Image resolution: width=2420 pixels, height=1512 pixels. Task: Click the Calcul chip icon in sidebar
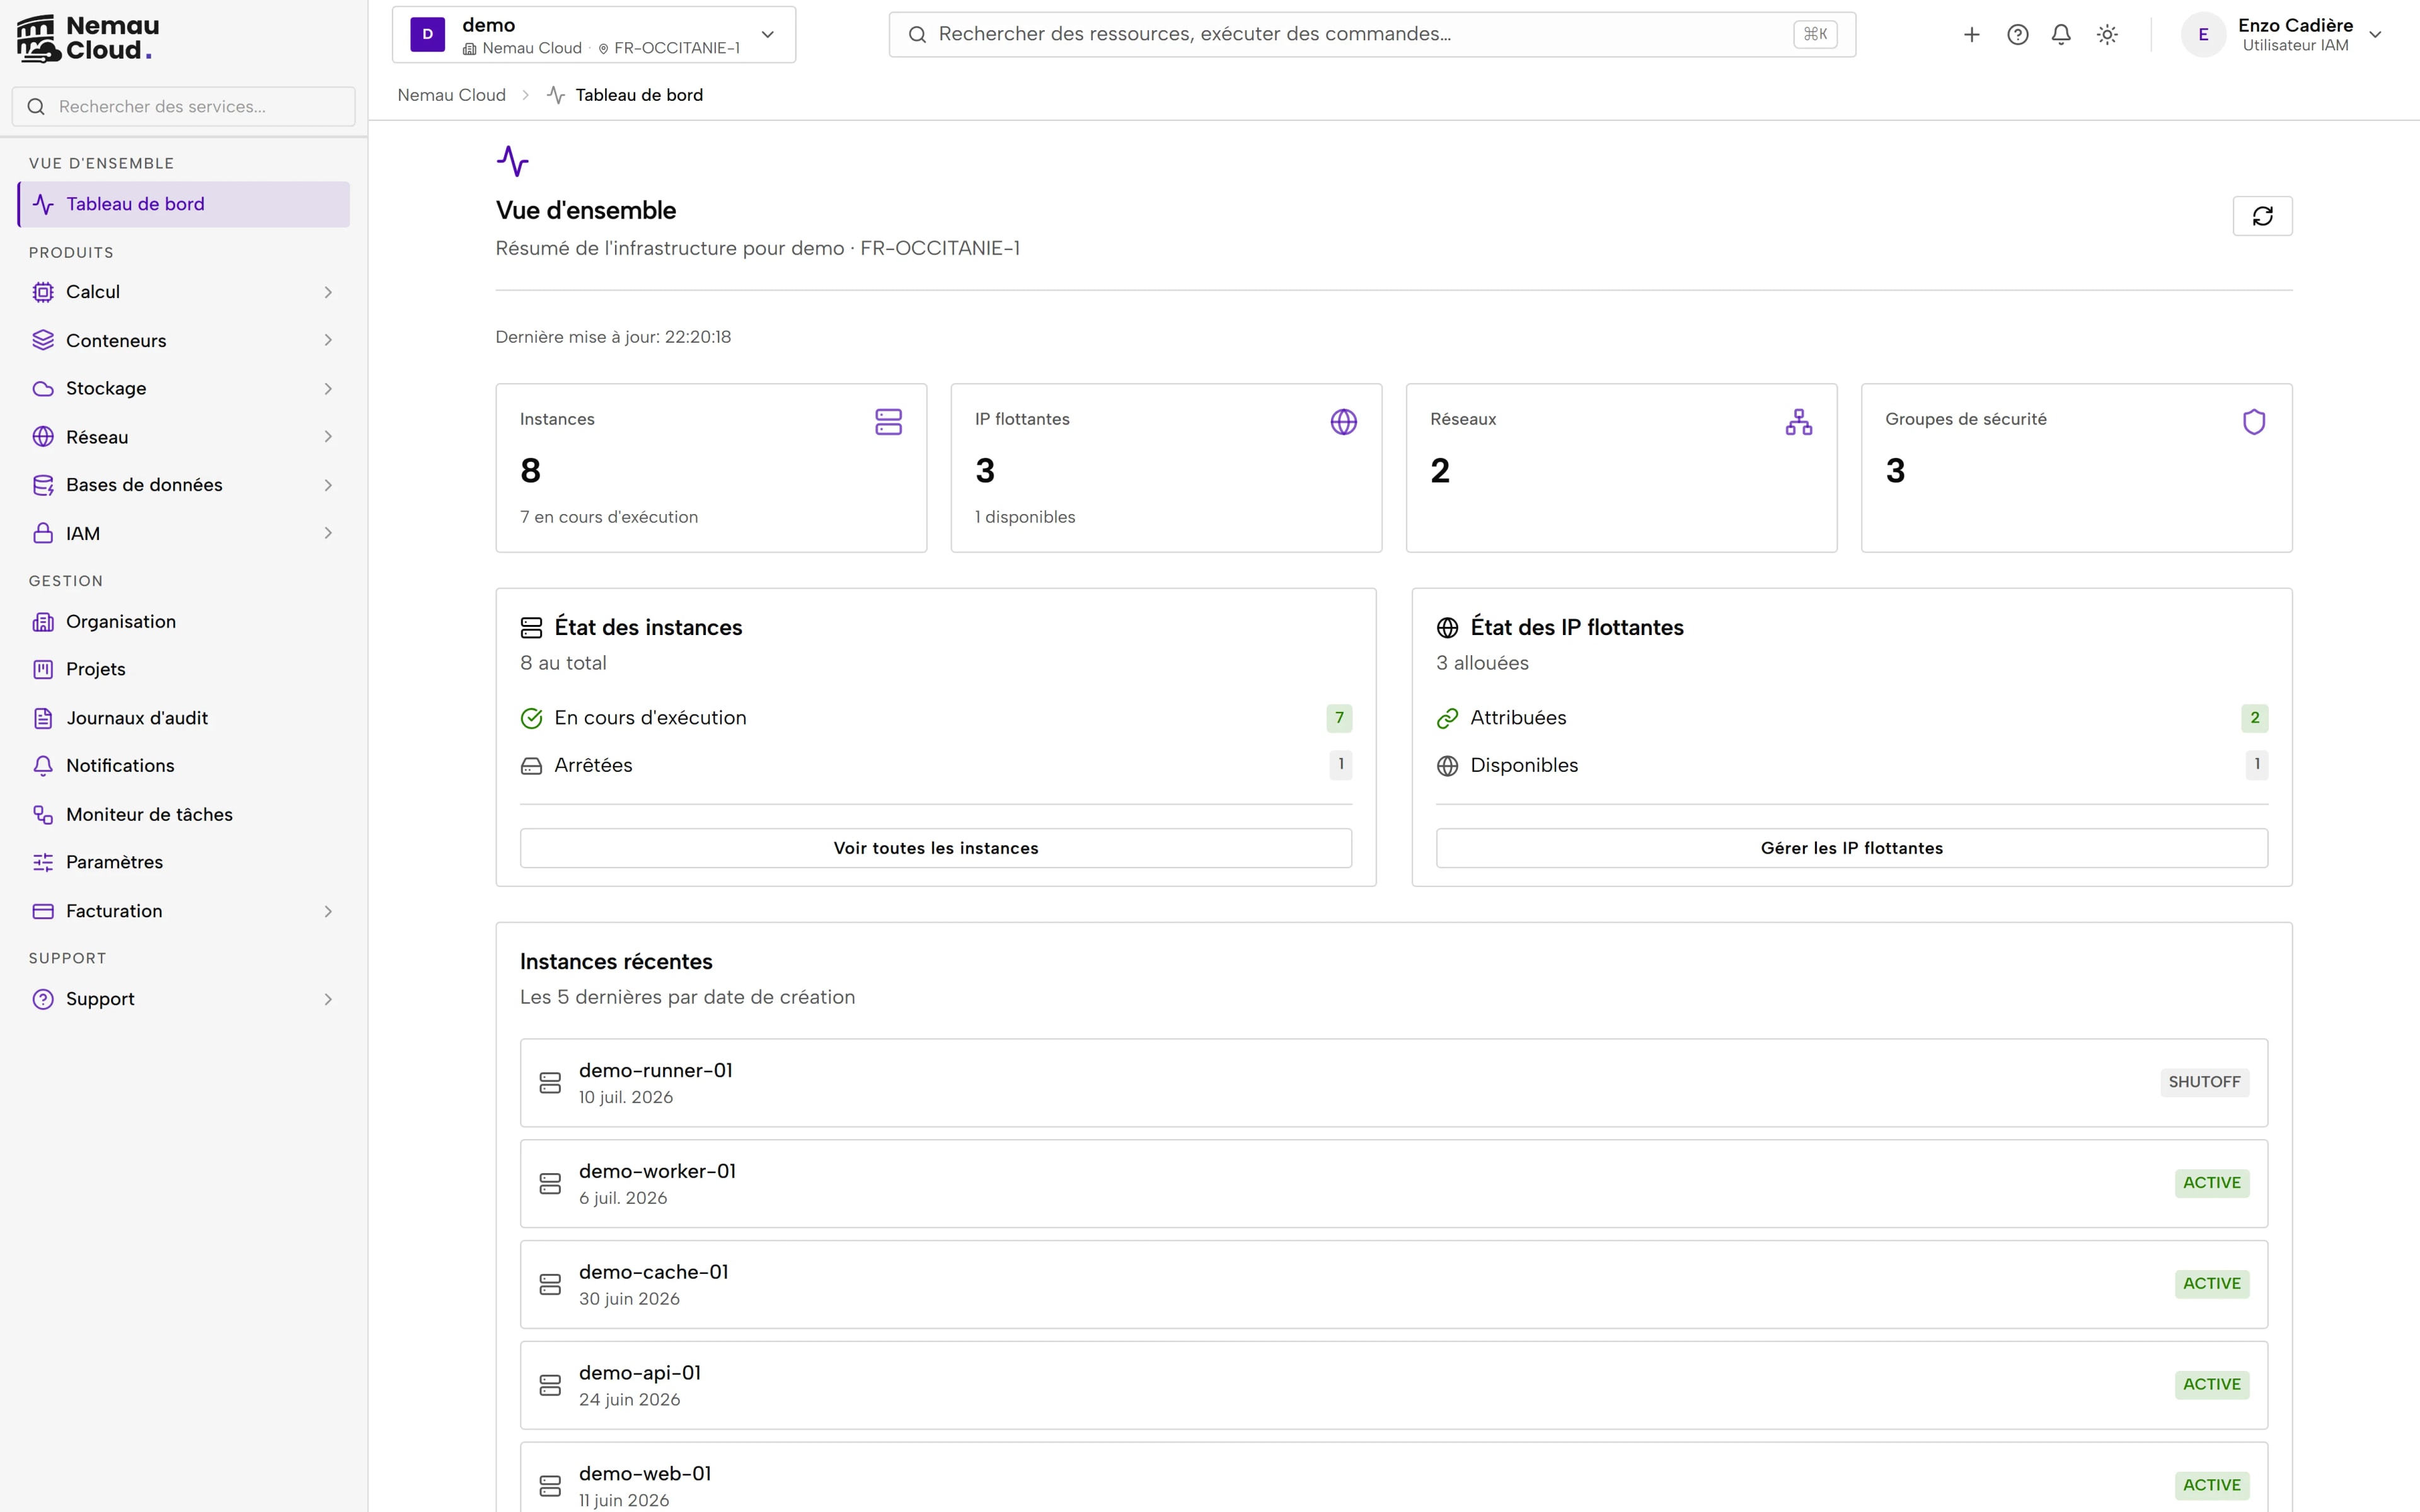pos(43,292)
